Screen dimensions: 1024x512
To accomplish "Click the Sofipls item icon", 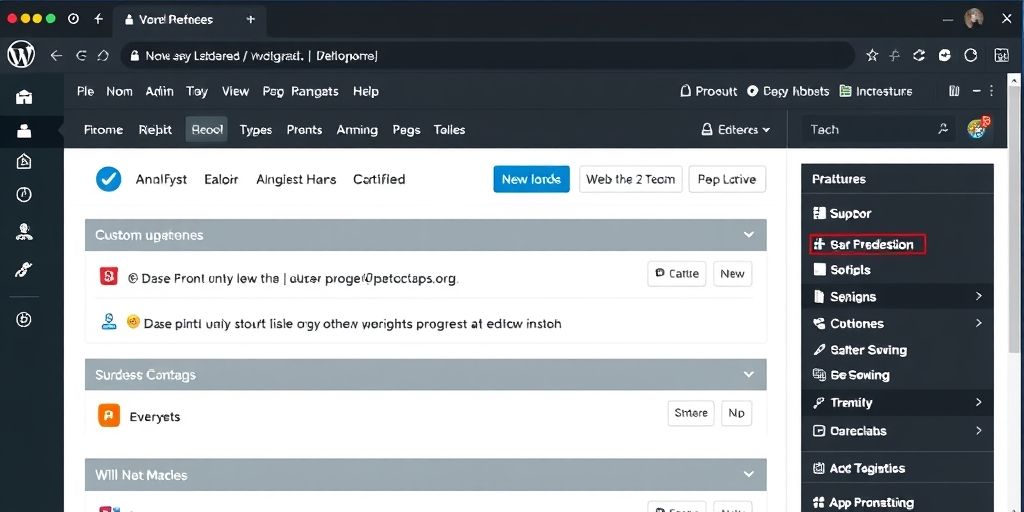I will pyautogui.click(x=819, y=270).
